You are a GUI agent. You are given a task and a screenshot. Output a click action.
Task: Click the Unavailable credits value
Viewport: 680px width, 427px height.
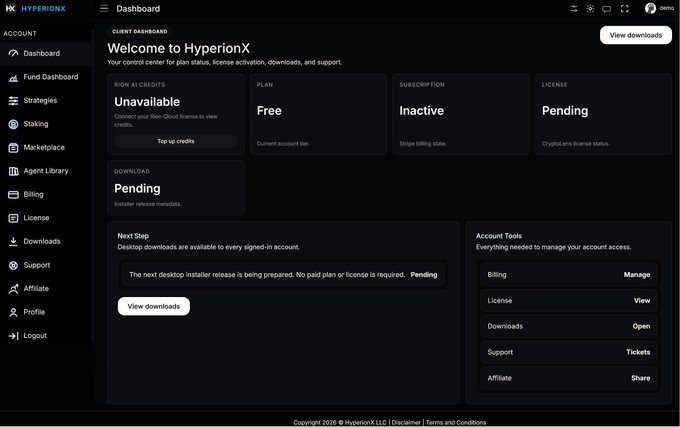click(x=147, y=102)
